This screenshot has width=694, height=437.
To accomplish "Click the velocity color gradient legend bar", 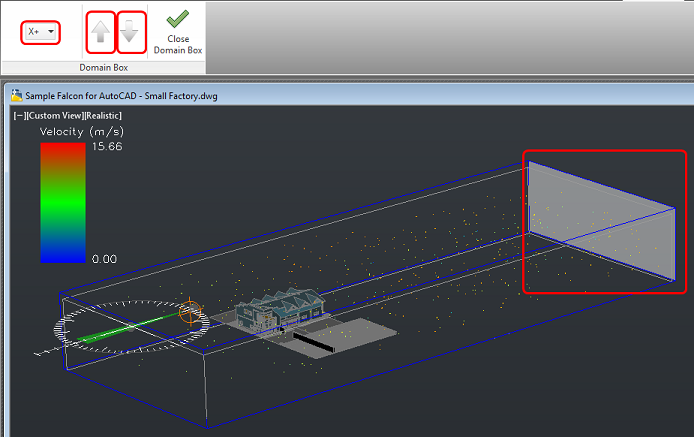I will tap(63, 203).
